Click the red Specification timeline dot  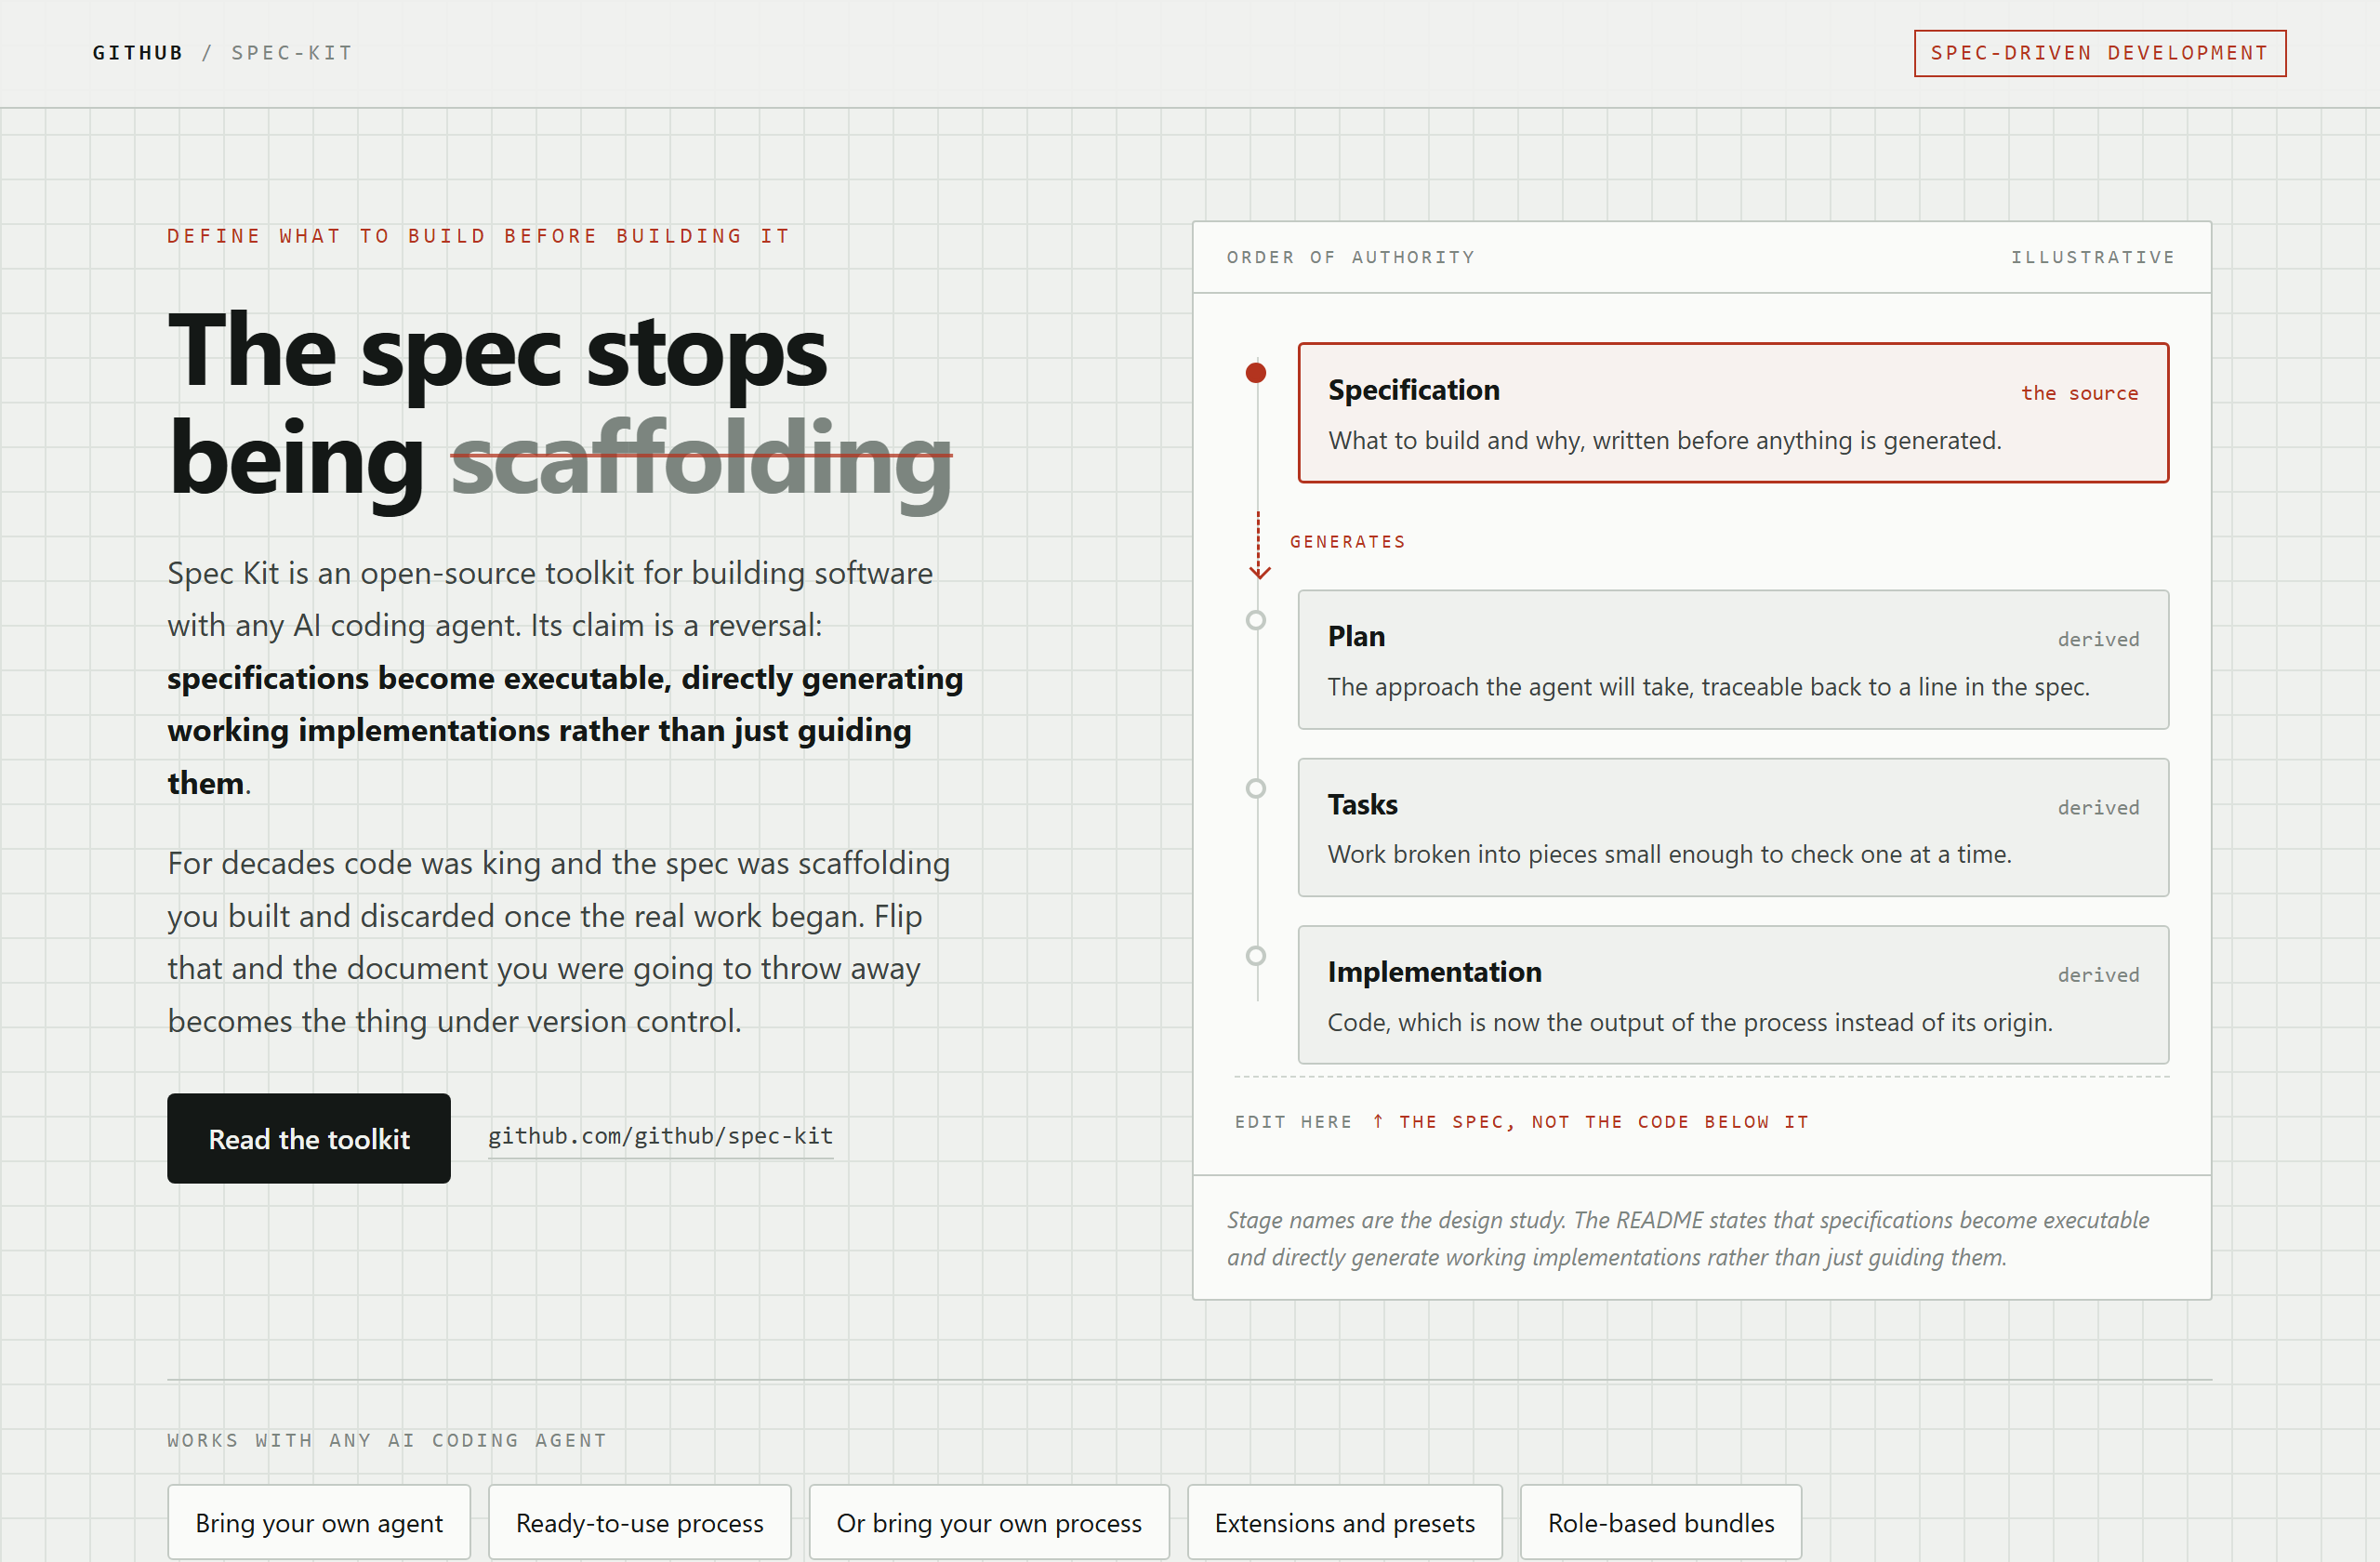click(x=1256, y=373)
